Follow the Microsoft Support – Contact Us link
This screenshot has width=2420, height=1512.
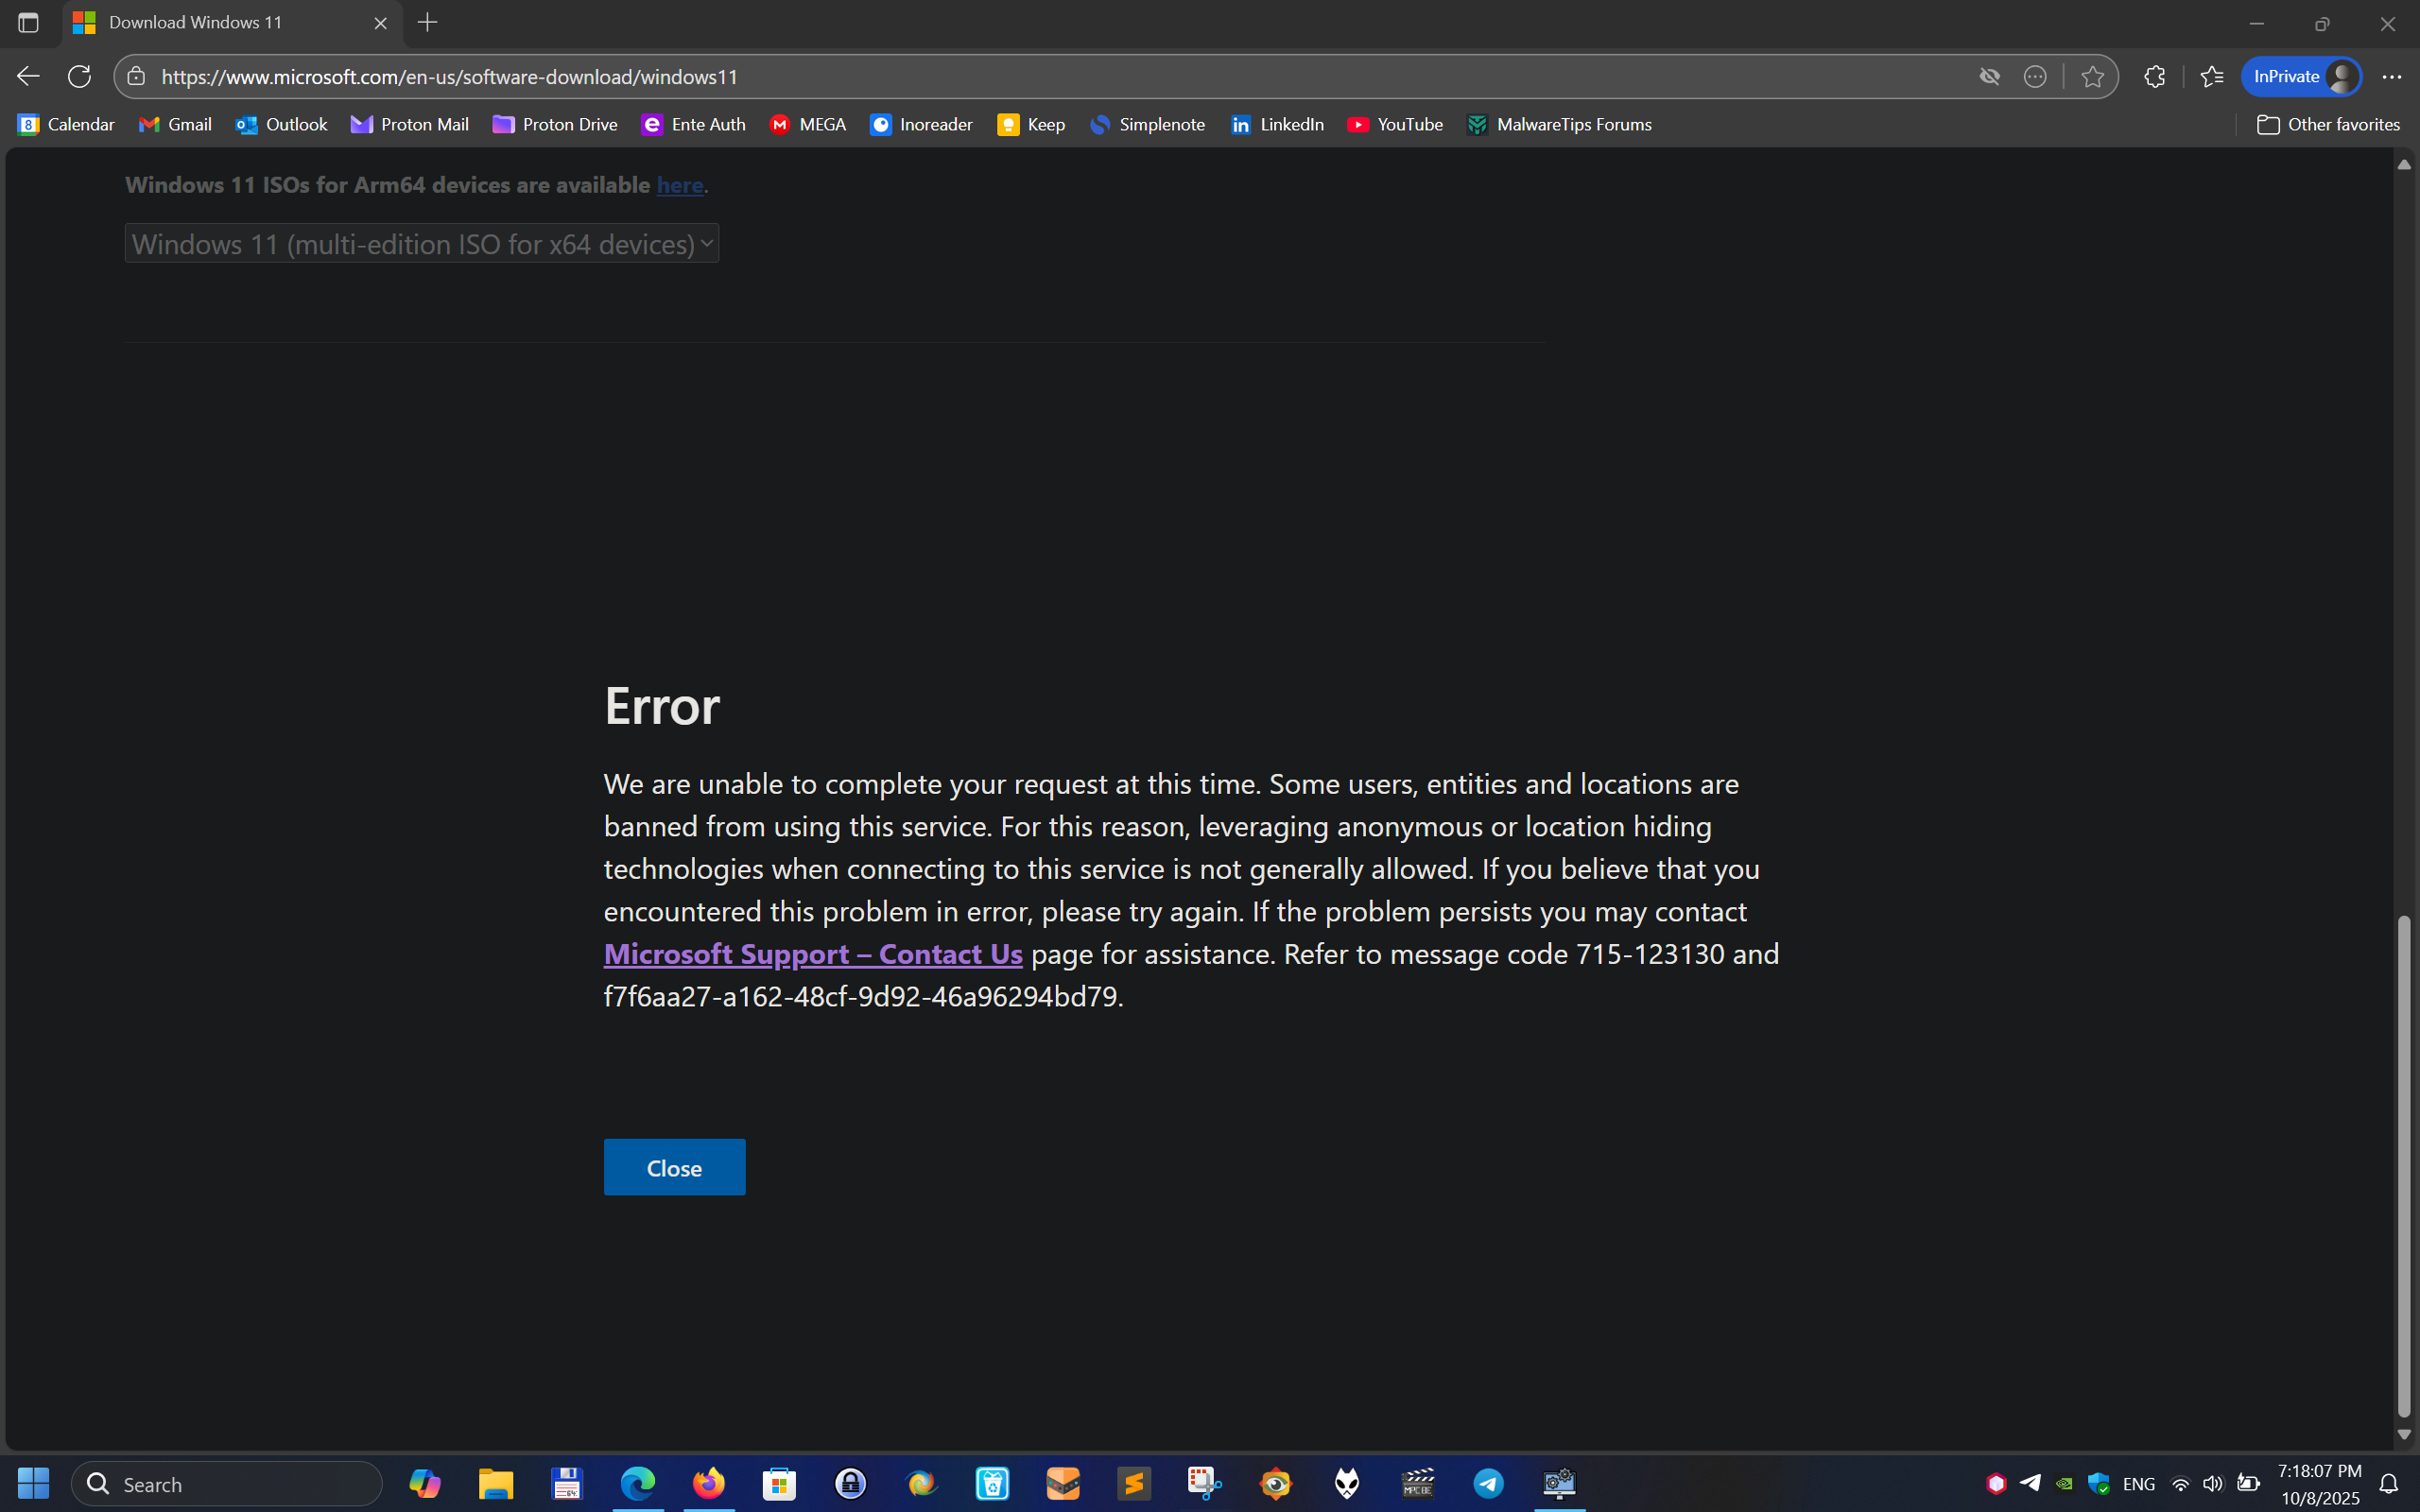click(x=812, y=953)
